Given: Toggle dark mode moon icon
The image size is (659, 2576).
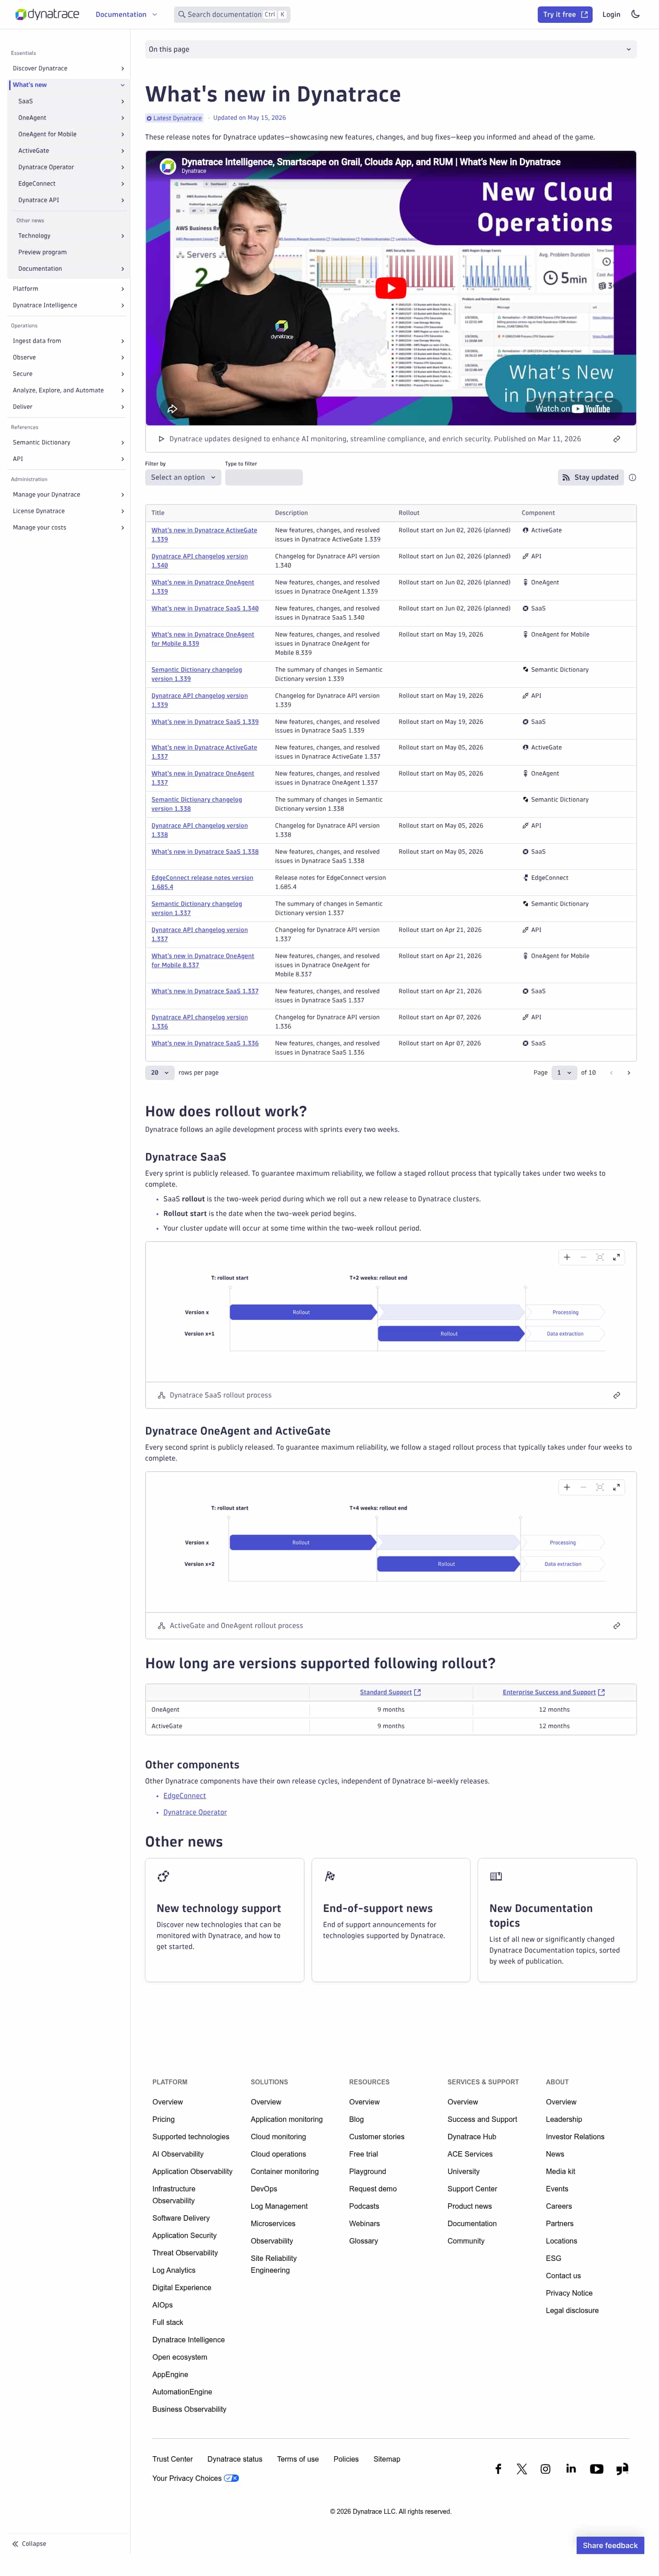Looking at the screenshot, I should [x=635, y=14].
